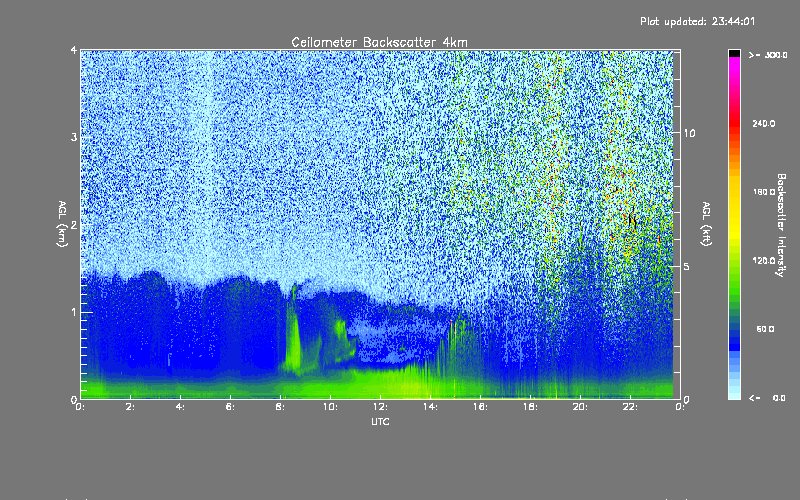Select the "AGL (kft)" axis label
800x500 pixels.
(707, 223)
